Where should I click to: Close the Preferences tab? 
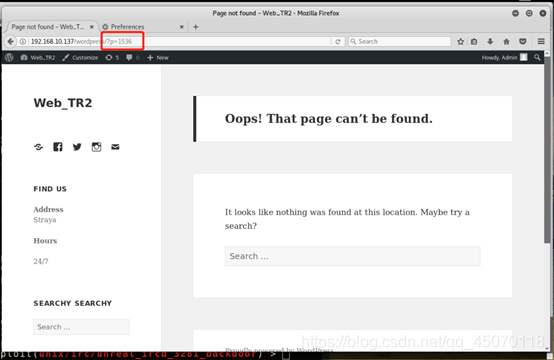point(182,27)
